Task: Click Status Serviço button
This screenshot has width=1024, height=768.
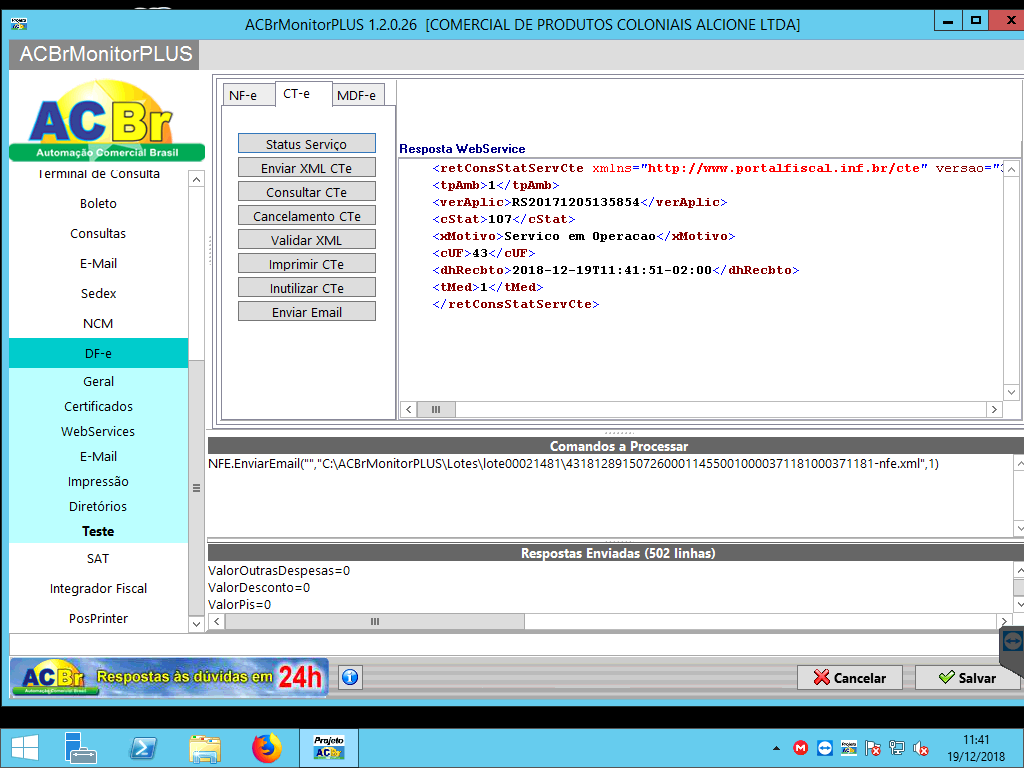Action: pos(307,144)
